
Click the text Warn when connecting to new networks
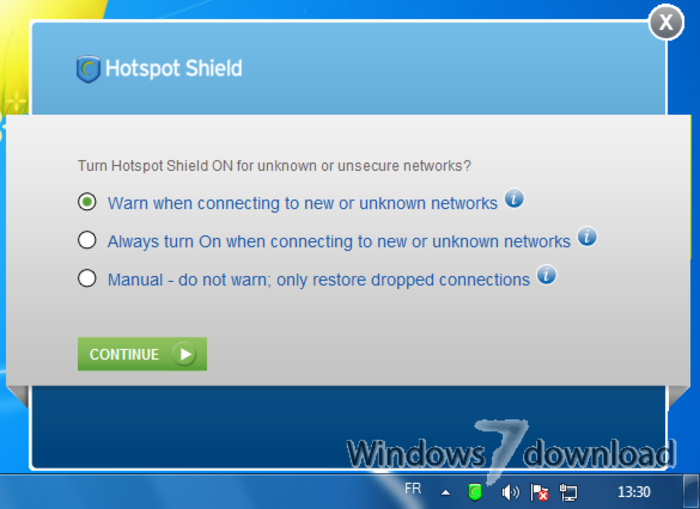tap(302, 203)
